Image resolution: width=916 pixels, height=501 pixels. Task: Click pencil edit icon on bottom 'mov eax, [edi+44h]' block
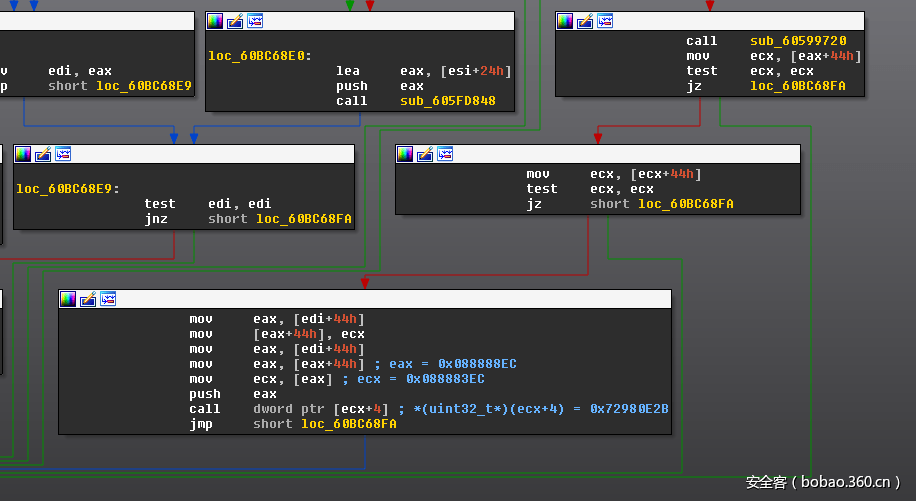88,298
